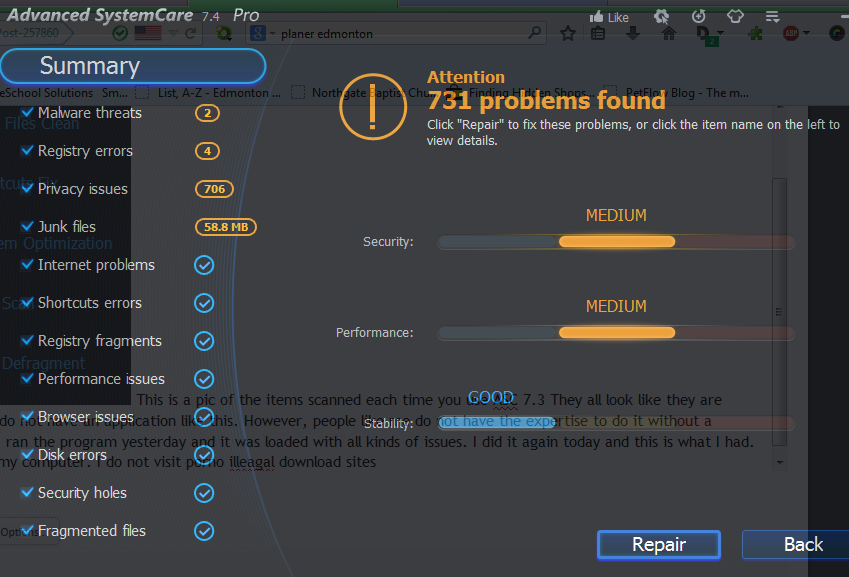
Task: Click the US flag icon in address bar
Action: [x=148, y=34]
